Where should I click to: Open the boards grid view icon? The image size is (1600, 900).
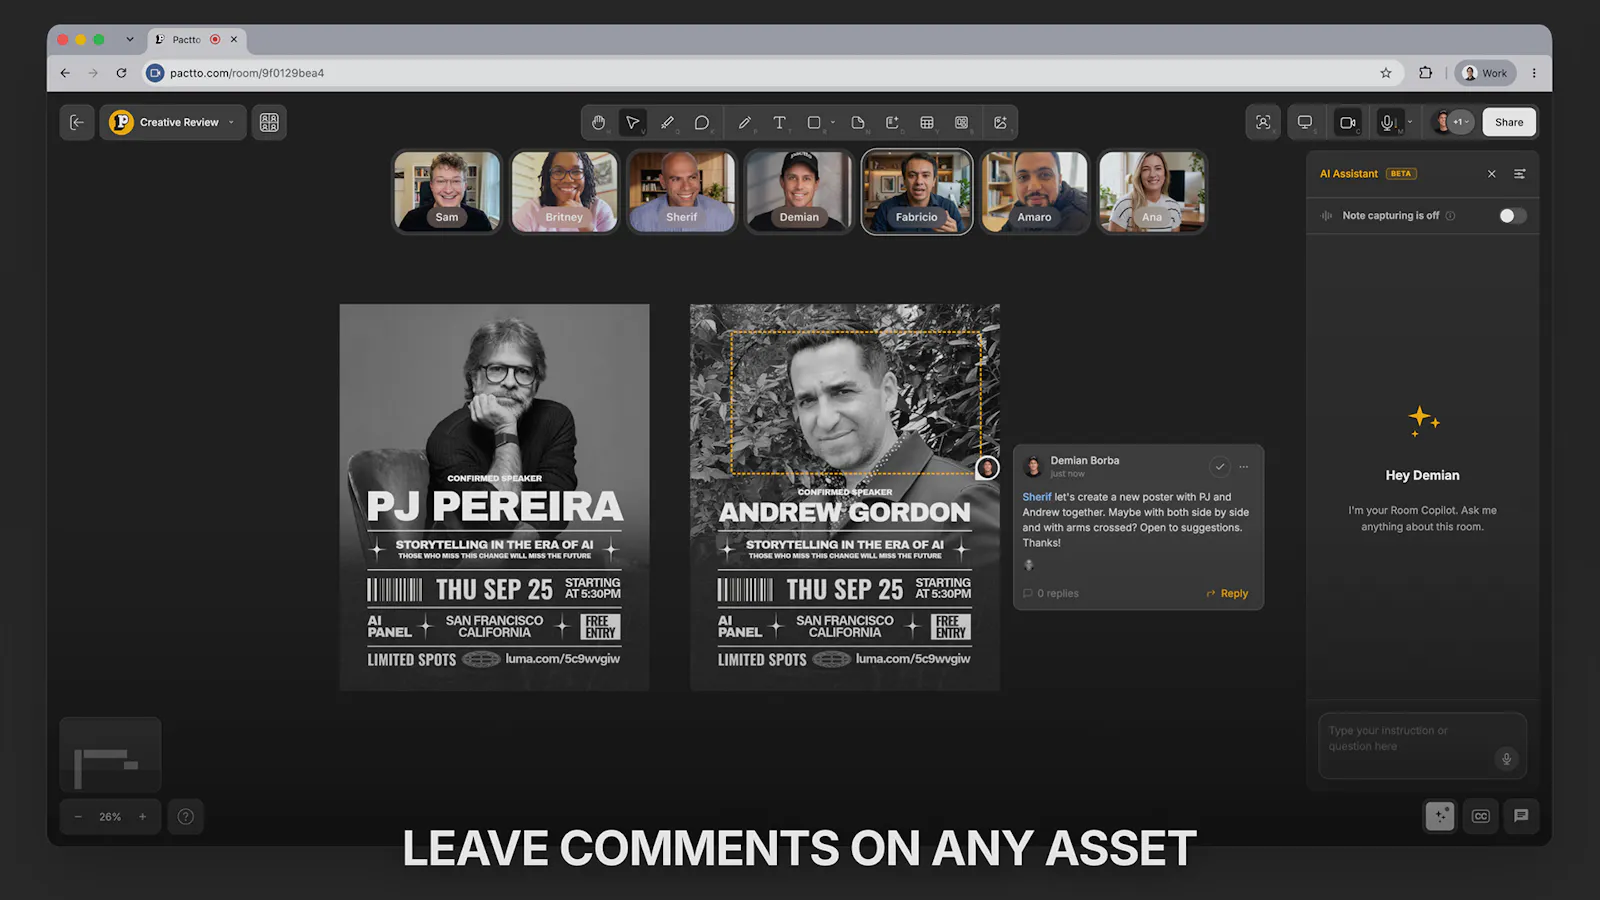(x=269, y=122)
